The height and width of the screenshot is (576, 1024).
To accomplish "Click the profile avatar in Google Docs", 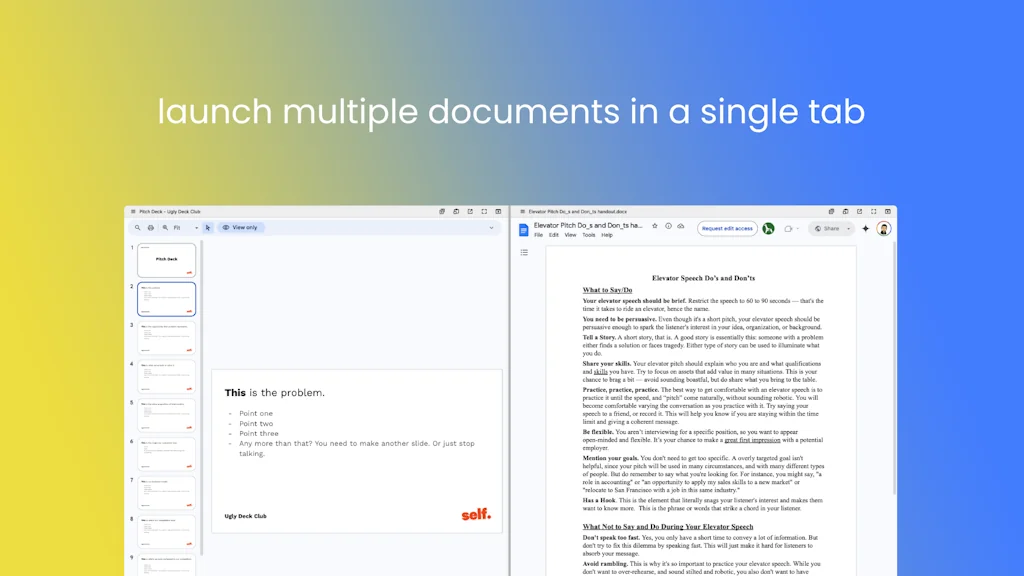I will pos(883,228).
